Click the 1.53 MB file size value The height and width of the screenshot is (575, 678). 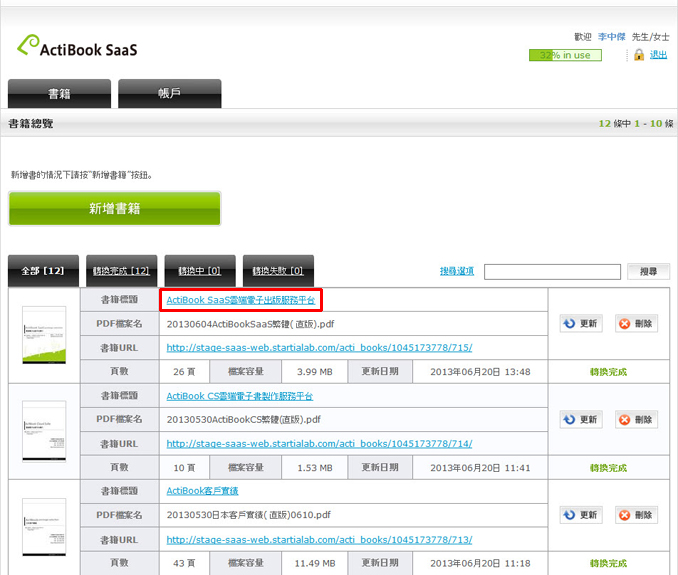tap(314, 468)
